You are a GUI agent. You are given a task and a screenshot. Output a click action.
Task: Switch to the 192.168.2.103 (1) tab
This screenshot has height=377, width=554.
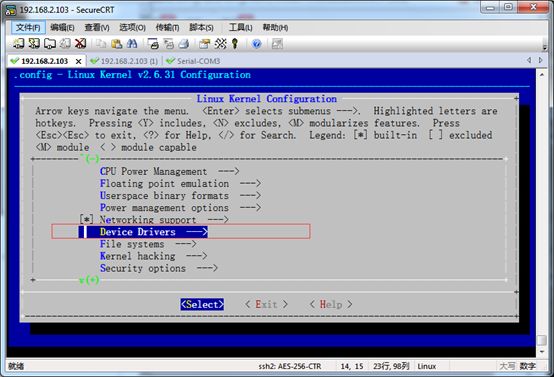coord(124,61)
